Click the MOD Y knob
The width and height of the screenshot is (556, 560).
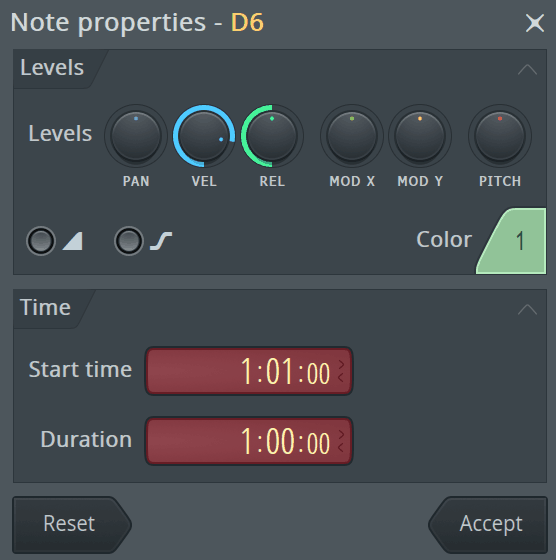[x=420, y=136]
